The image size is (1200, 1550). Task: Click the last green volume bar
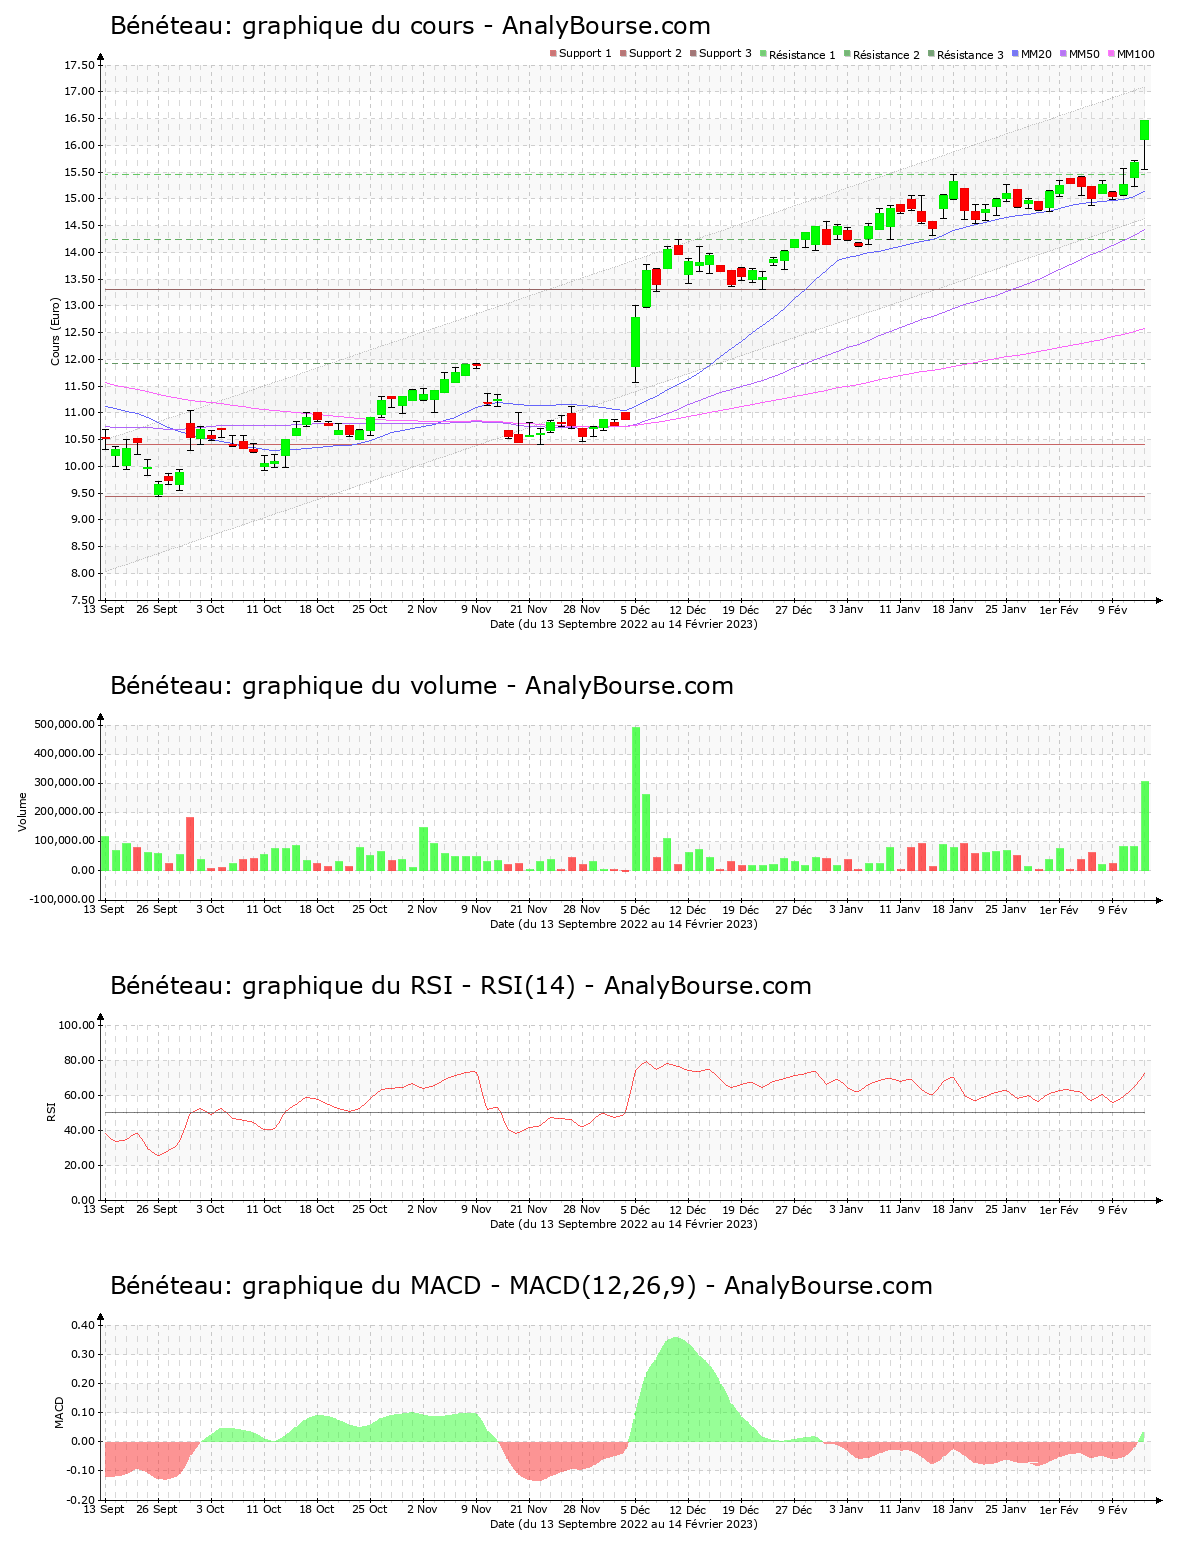coord(1145,826)
